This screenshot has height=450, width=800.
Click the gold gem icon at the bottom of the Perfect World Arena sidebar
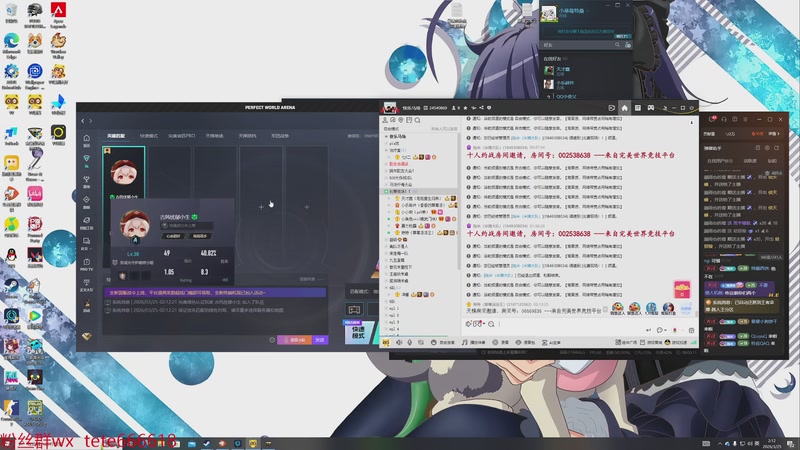click(87, 336)
